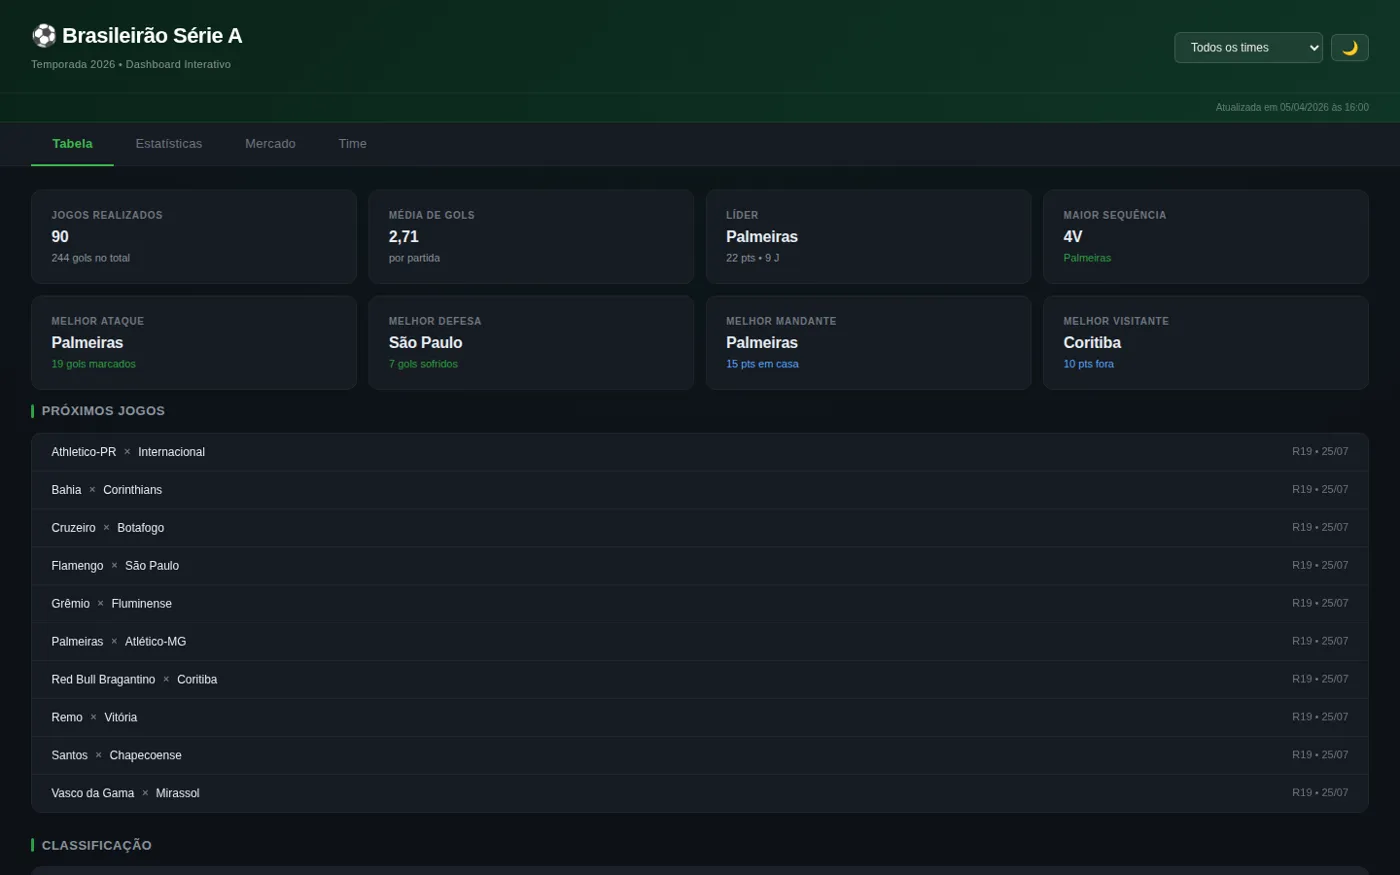
Task: Click the Maior Sequência 4V card
Action: tap(1206, 237)
